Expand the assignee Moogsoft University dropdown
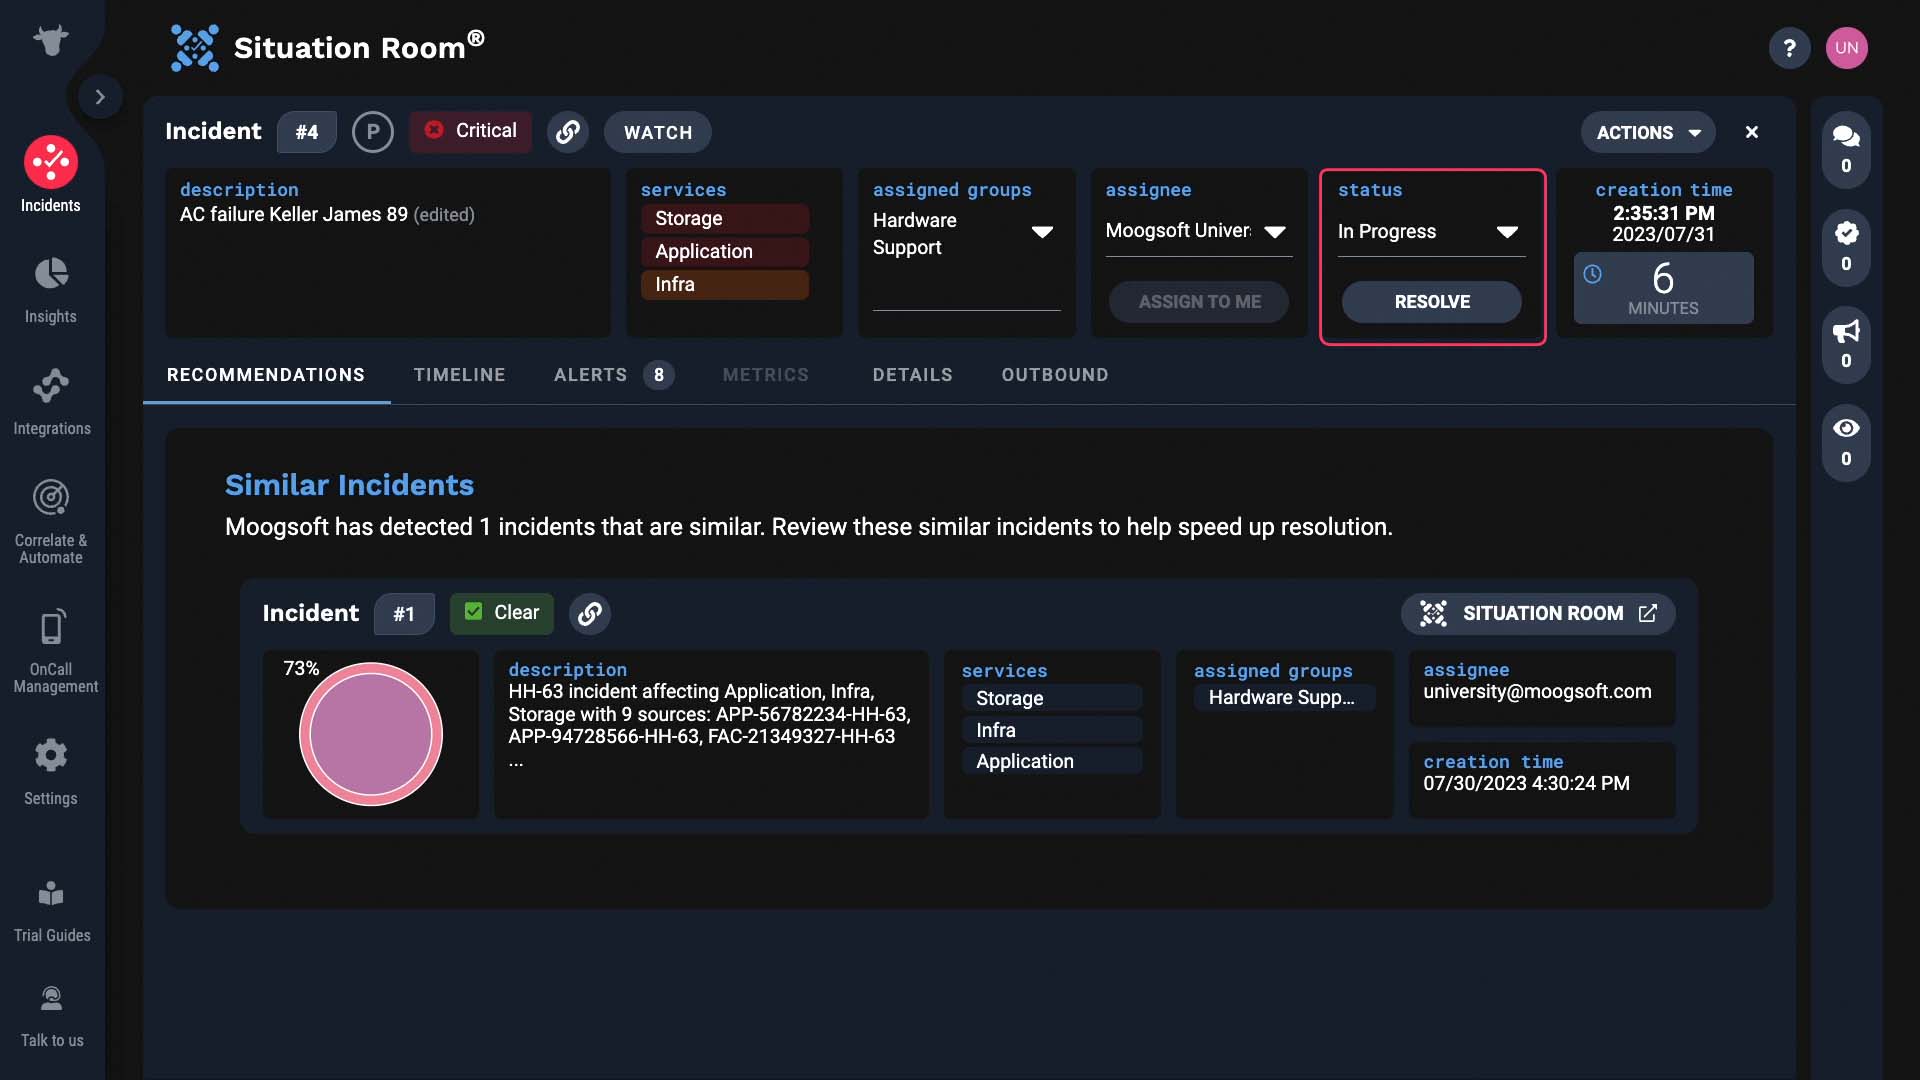 point(1274,232)
